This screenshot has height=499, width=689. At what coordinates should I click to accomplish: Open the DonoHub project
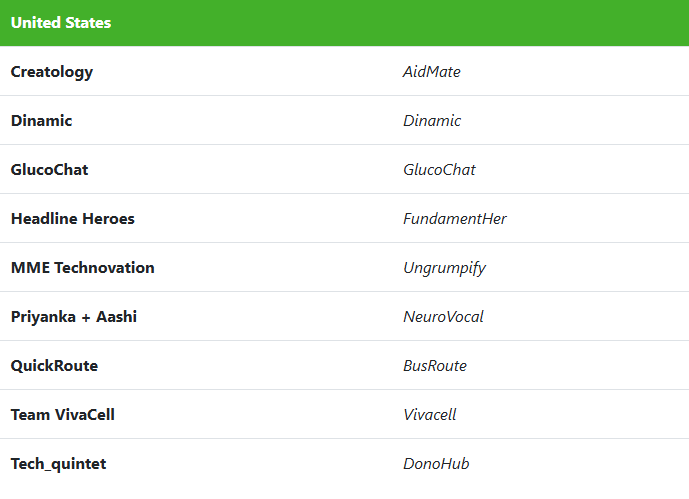click(436, 464)
